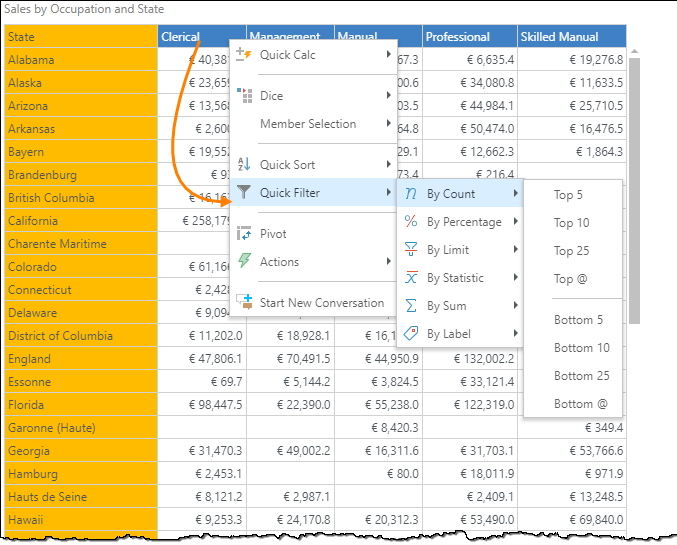This screenshot has width=677, height=545.
Task: Expand the By Label submenu arrow
Action: click(516, 333)
